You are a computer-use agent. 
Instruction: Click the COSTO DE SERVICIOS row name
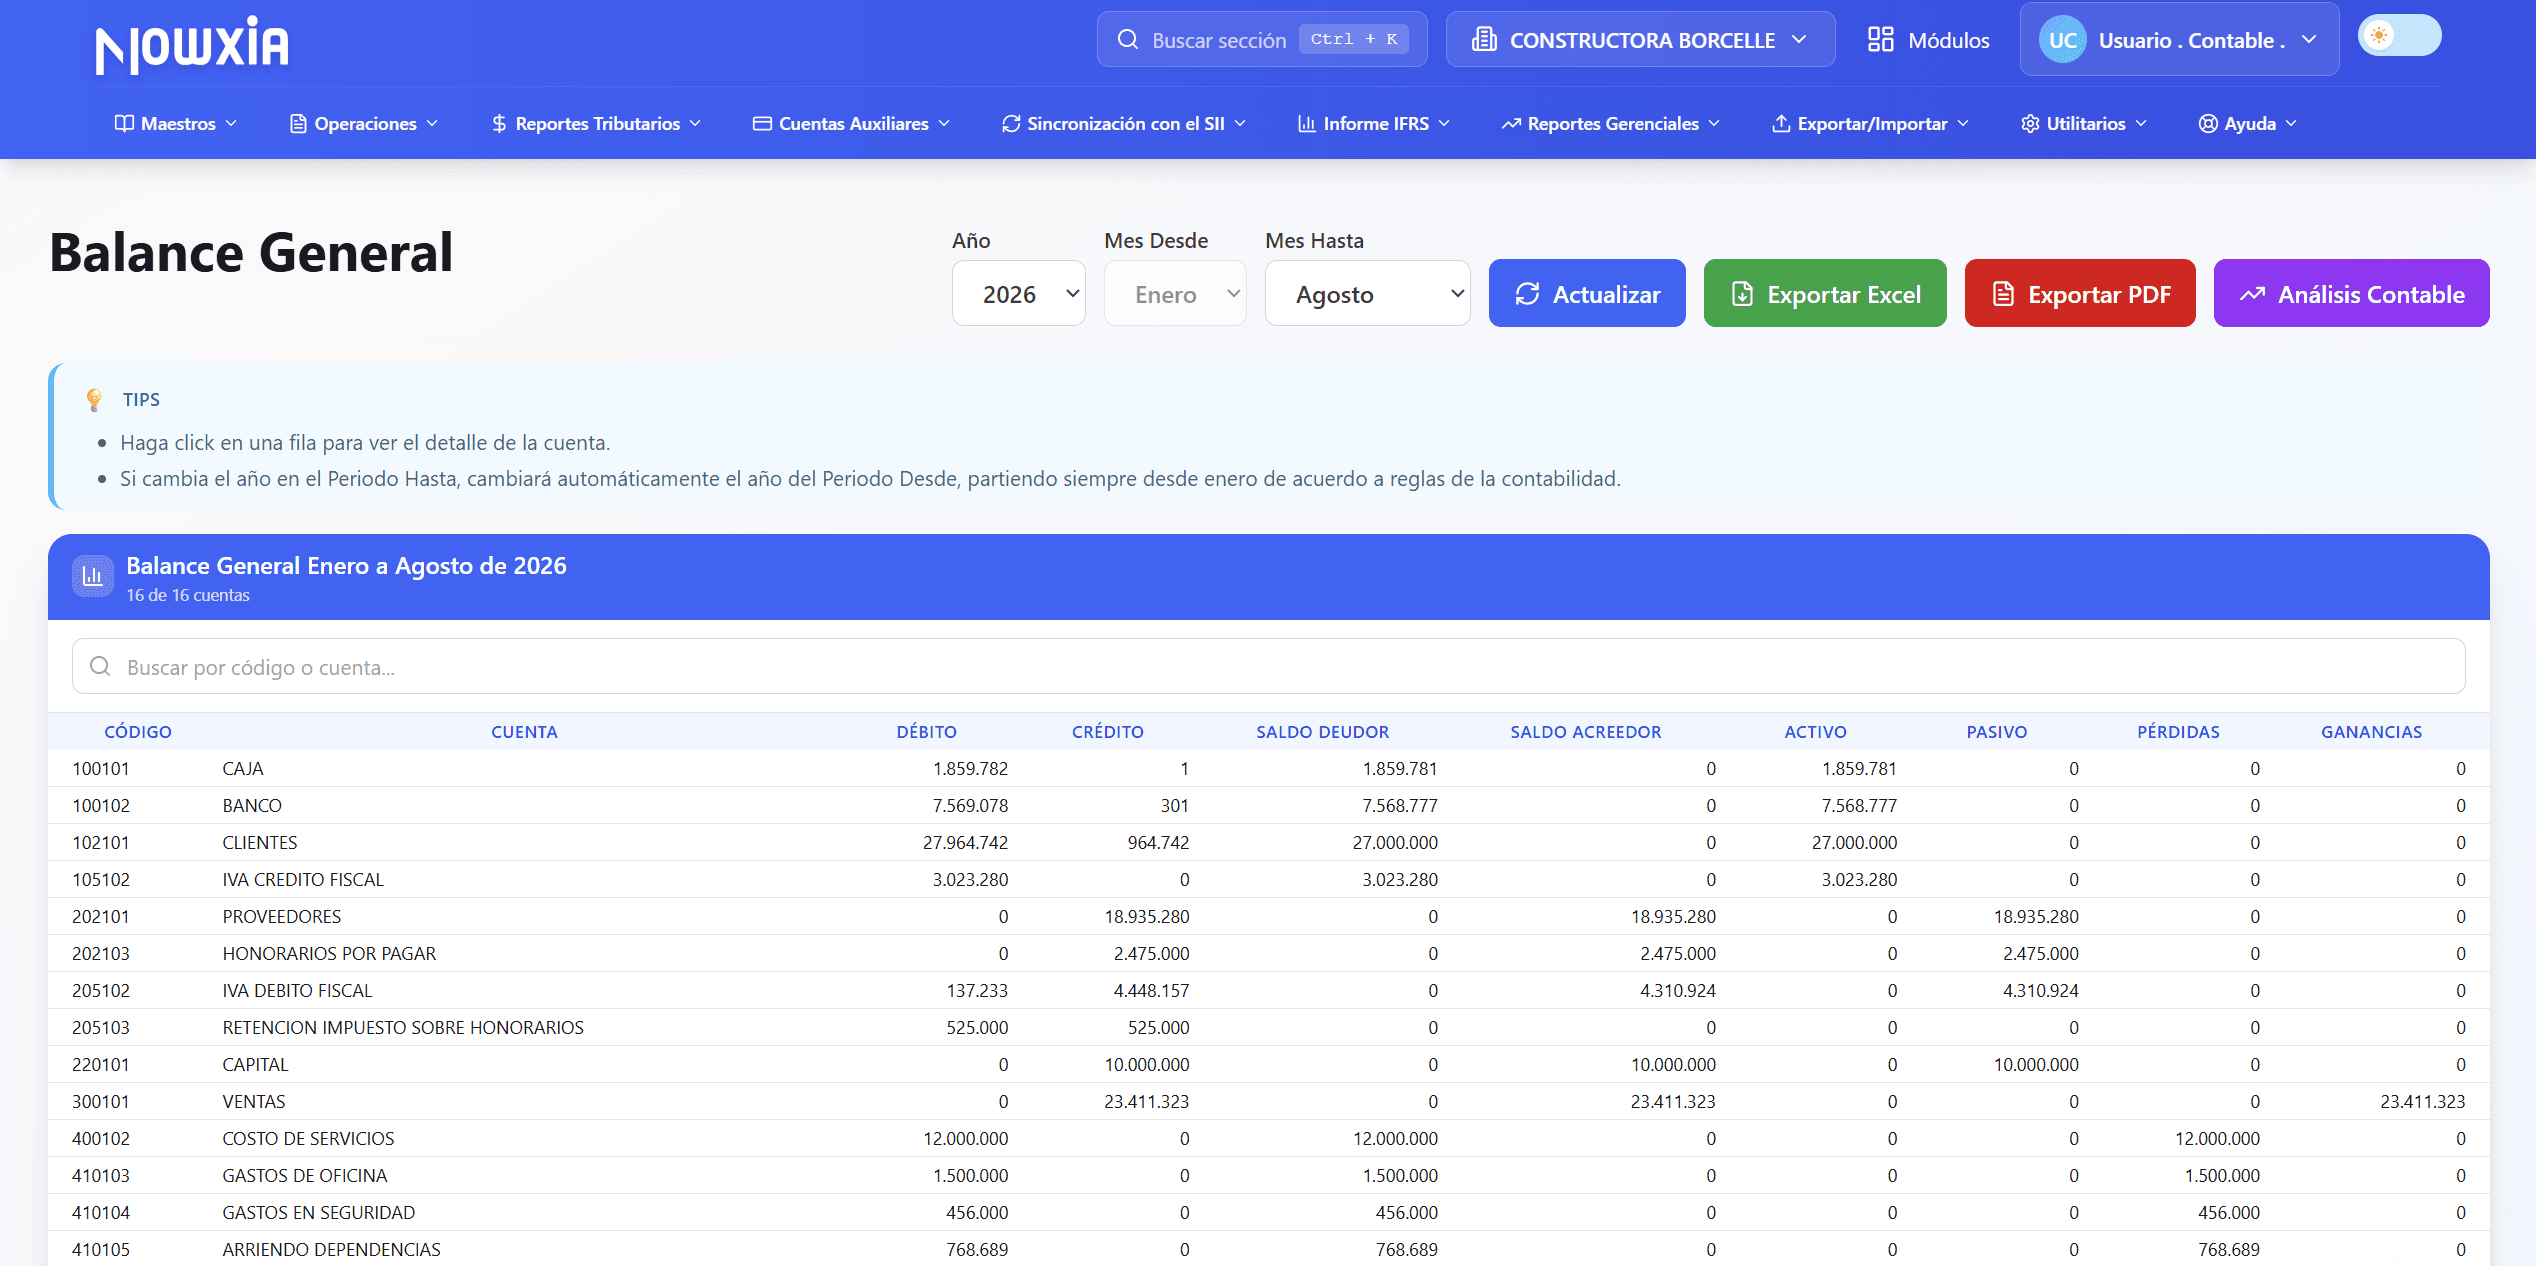pos(308,1138)
